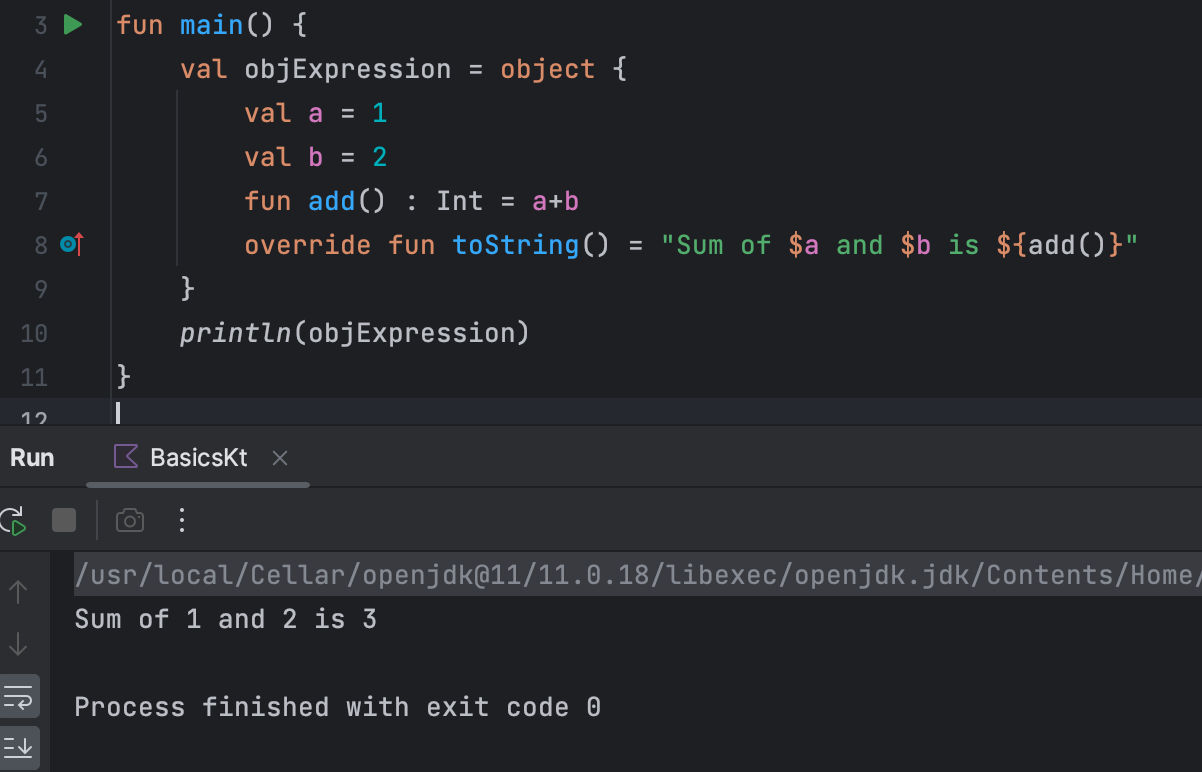Click the Rerun BasicsKt icon
Image resolution: width=1202 pixels, height=772 pixels.
pyautogui.click(x=14, y=520)
